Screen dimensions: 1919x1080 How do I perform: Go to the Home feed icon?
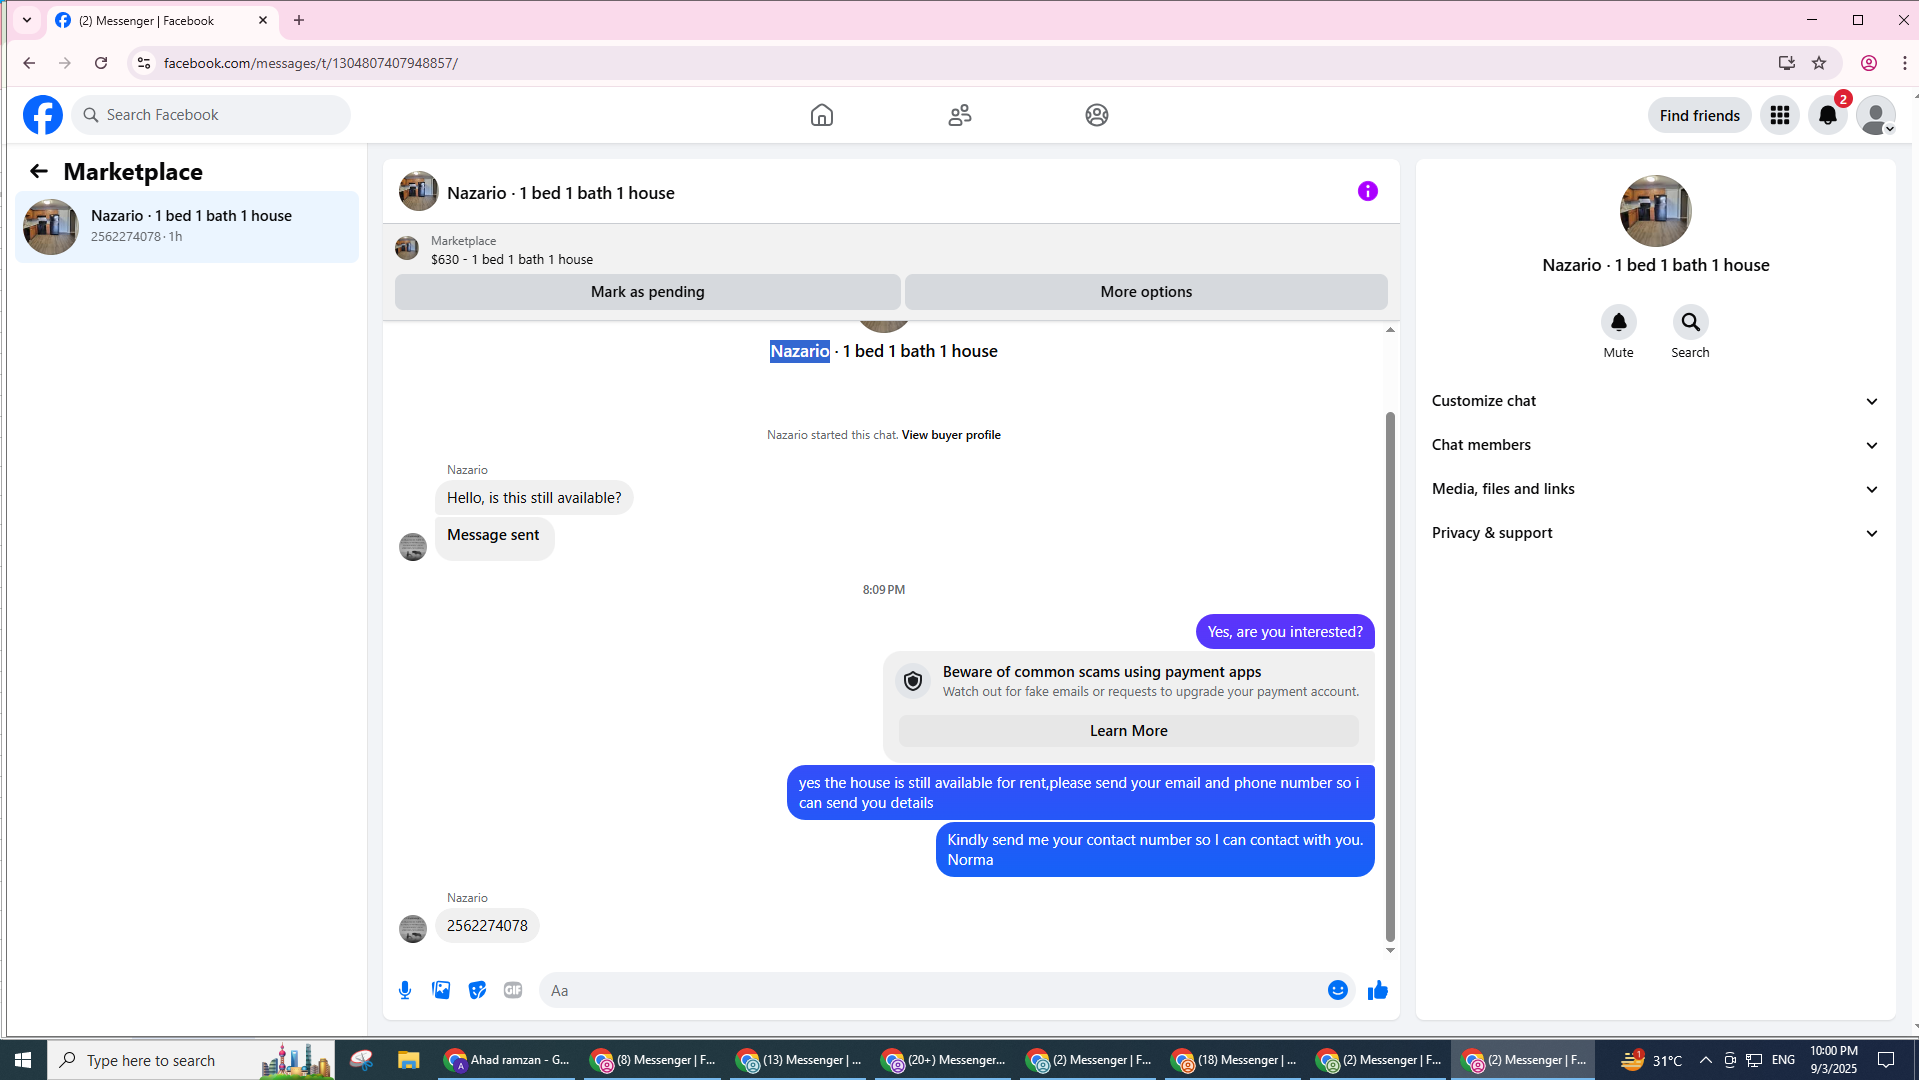pyautogui.click(x=822, y=115)
